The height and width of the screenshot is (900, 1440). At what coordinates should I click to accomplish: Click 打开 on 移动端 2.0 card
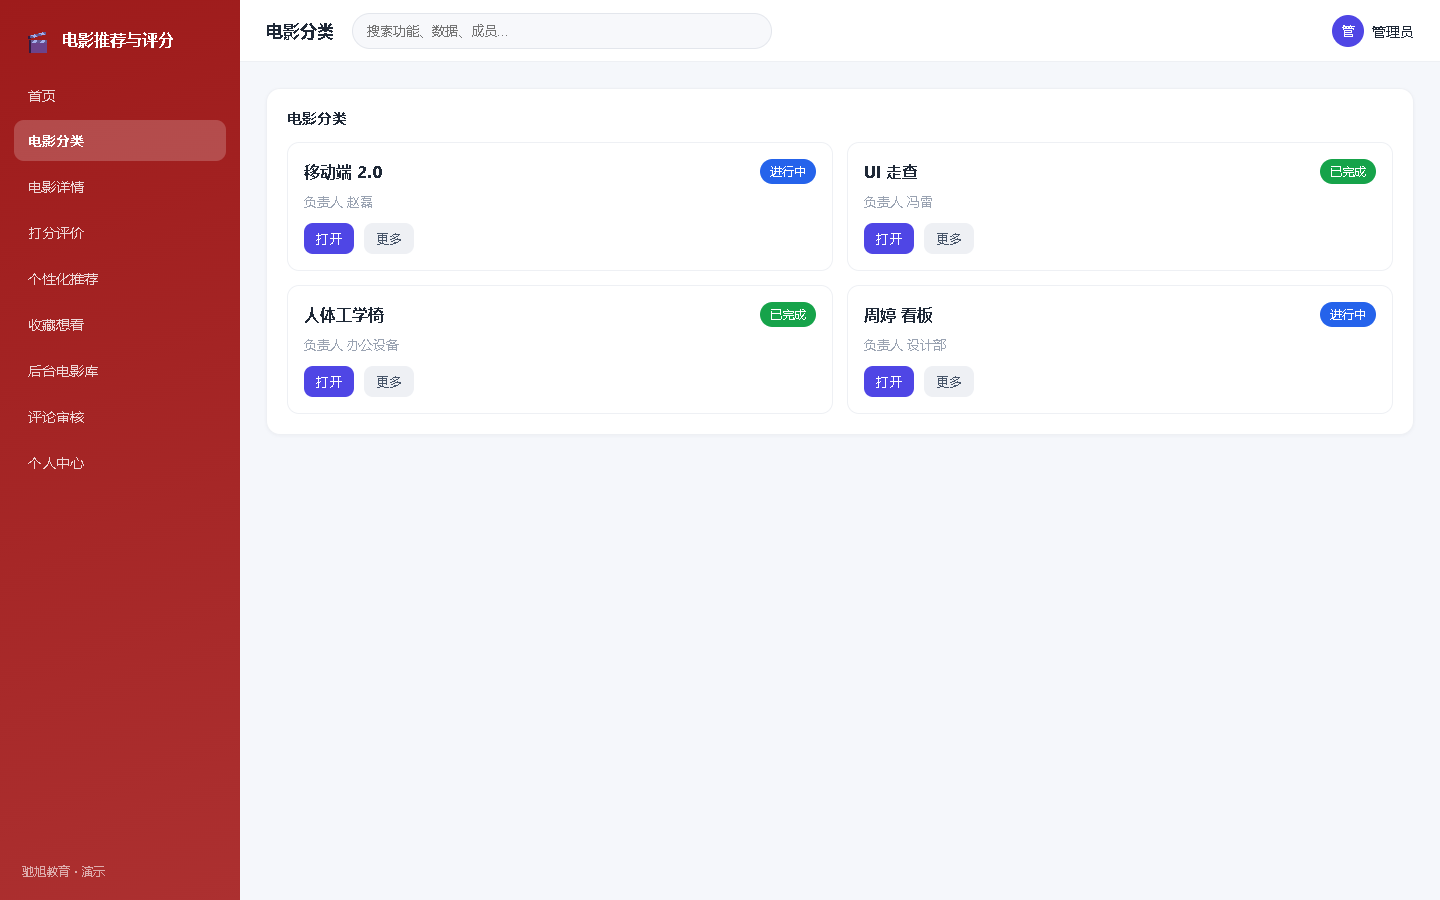(x=329, y=239)
